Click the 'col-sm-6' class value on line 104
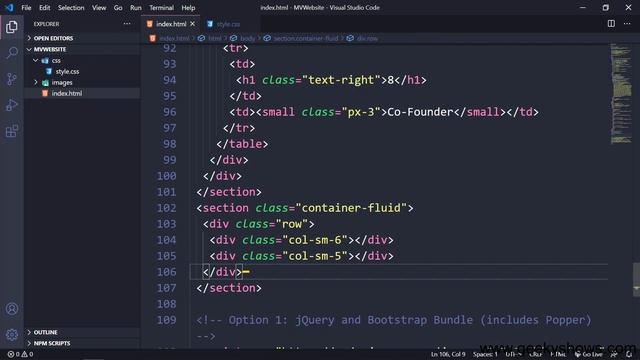The width and height of the screenshot is (640, 360). [x=315, y=240]
